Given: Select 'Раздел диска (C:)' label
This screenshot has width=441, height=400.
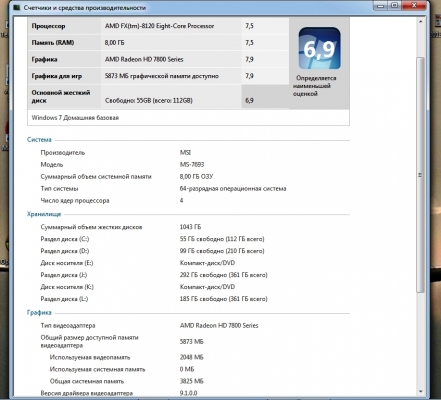Looking at the screenshot, I should pyautogui.click(x=65, y=239).
